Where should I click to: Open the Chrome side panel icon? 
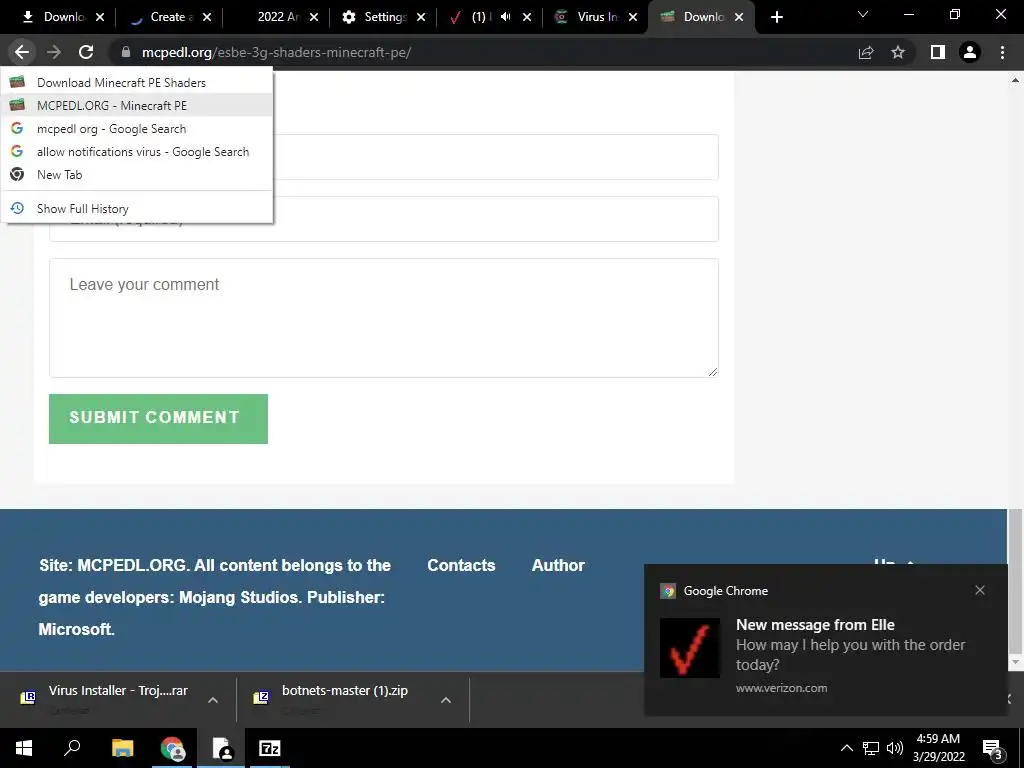click(938, 52)
